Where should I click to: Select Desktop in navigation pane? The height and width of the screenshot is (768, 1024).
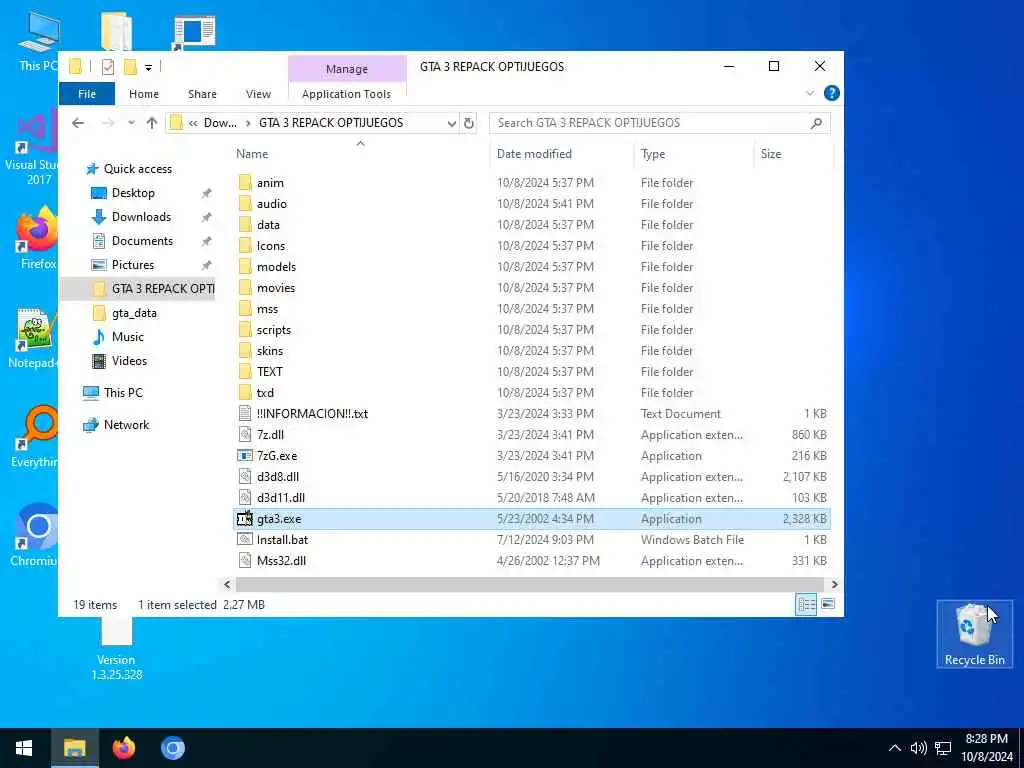pyautogui.click(x=133, y=193)
